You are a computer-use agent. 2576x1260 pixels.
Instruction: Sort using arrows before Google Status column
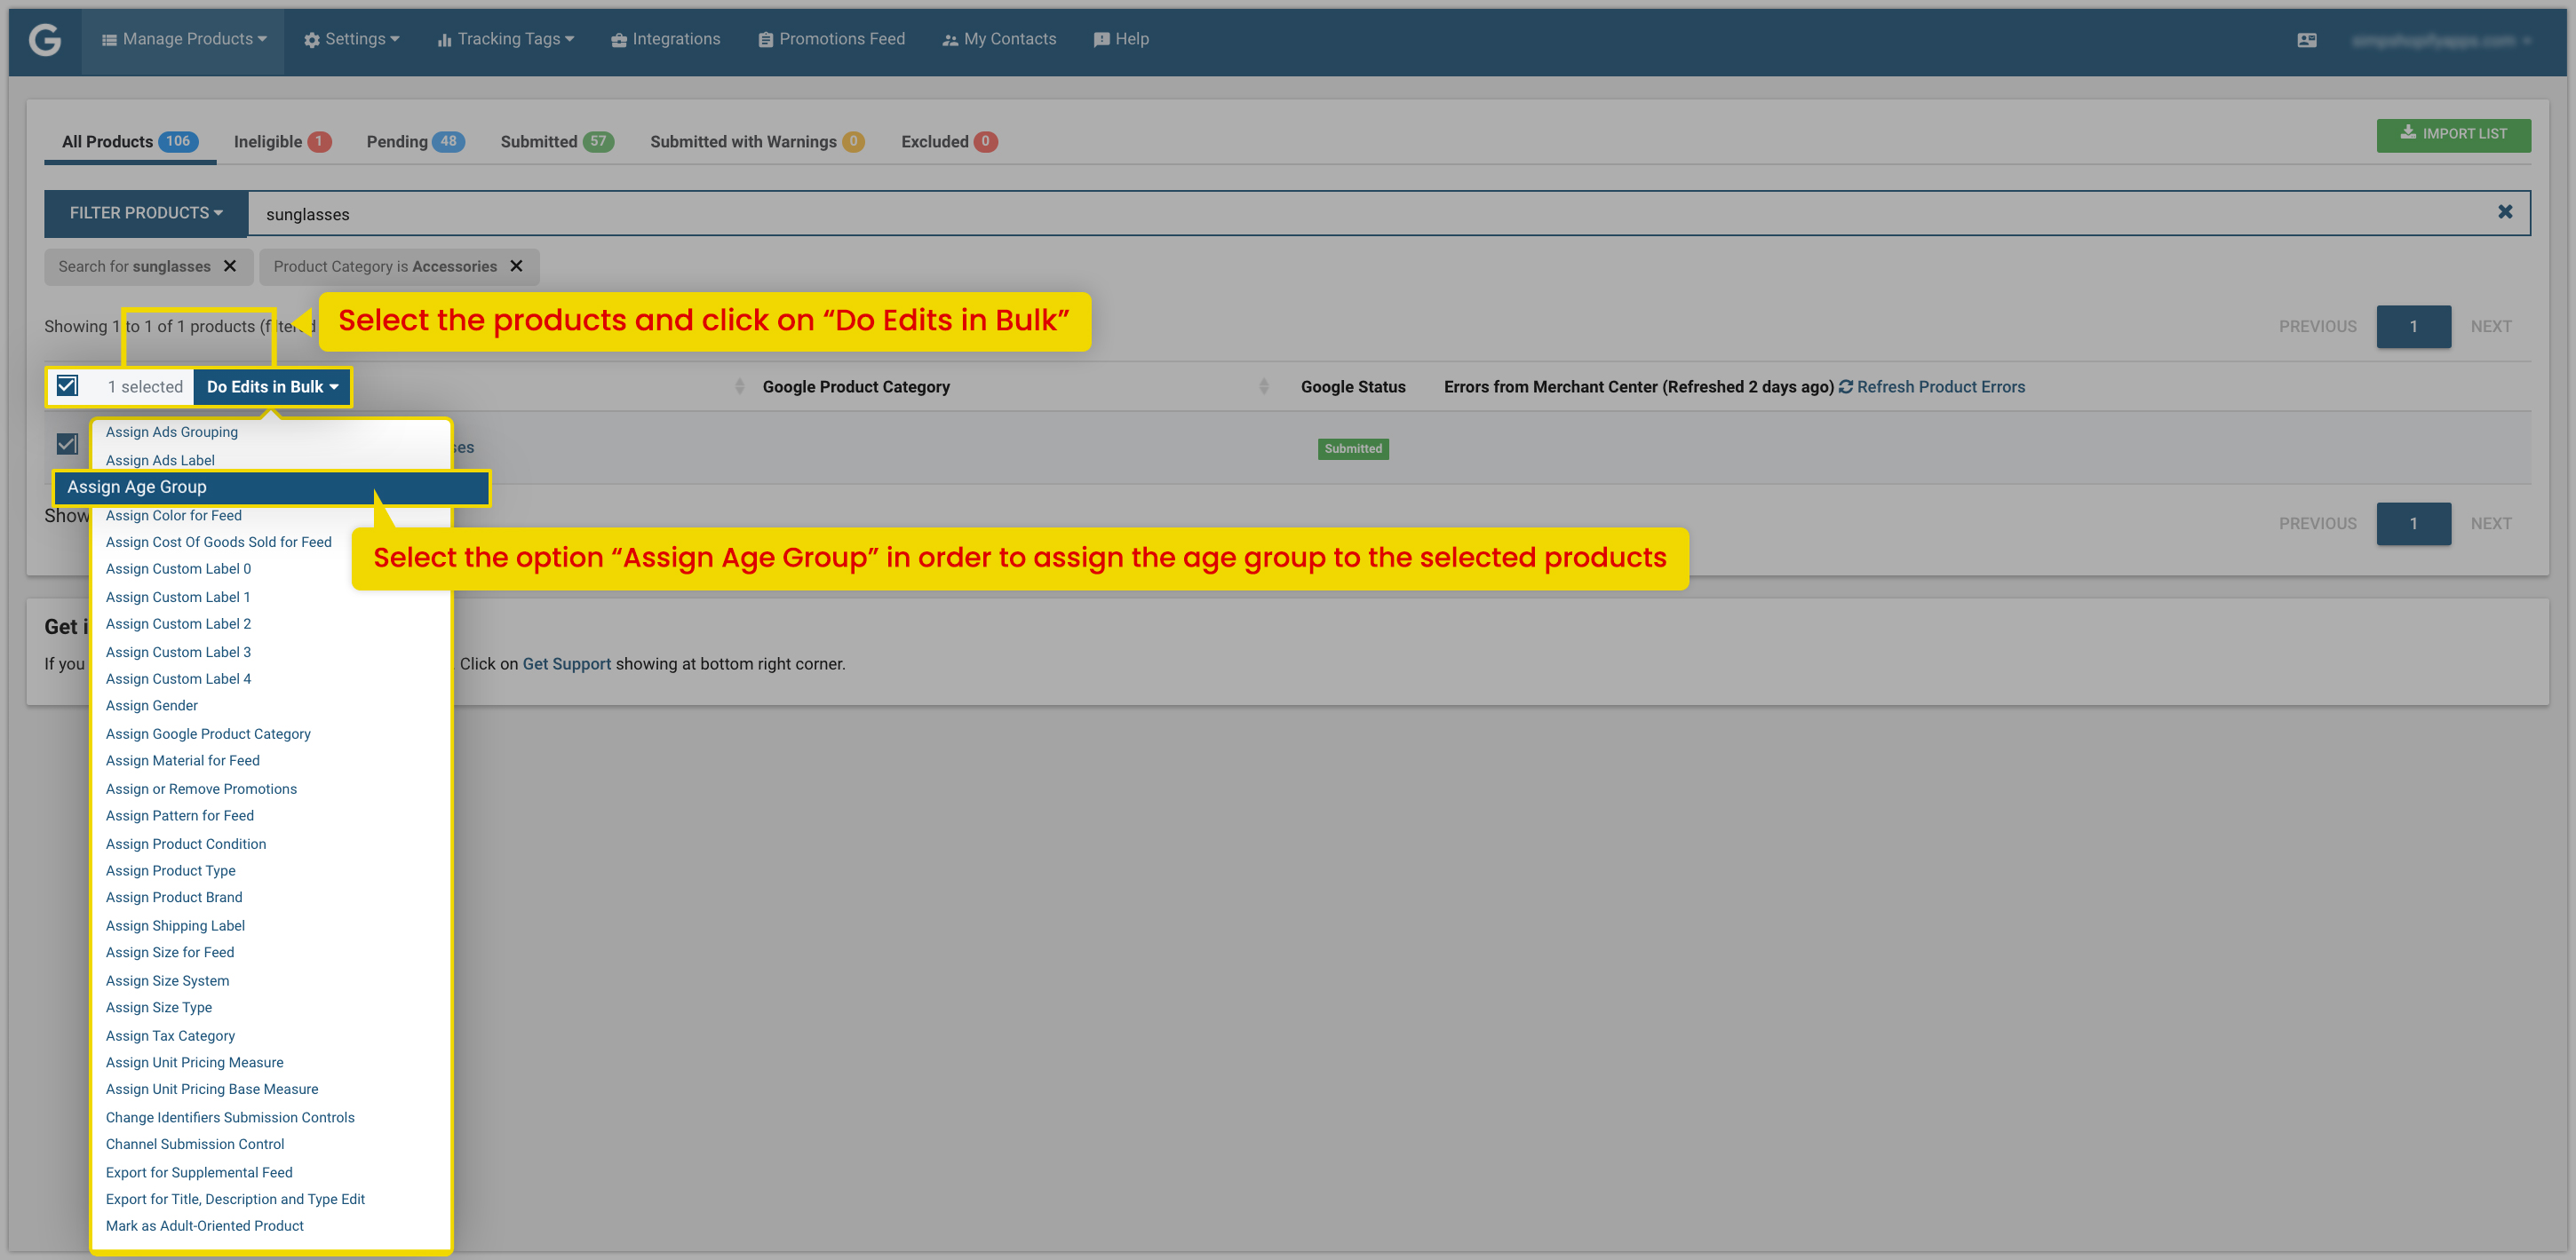point(1264,387)
